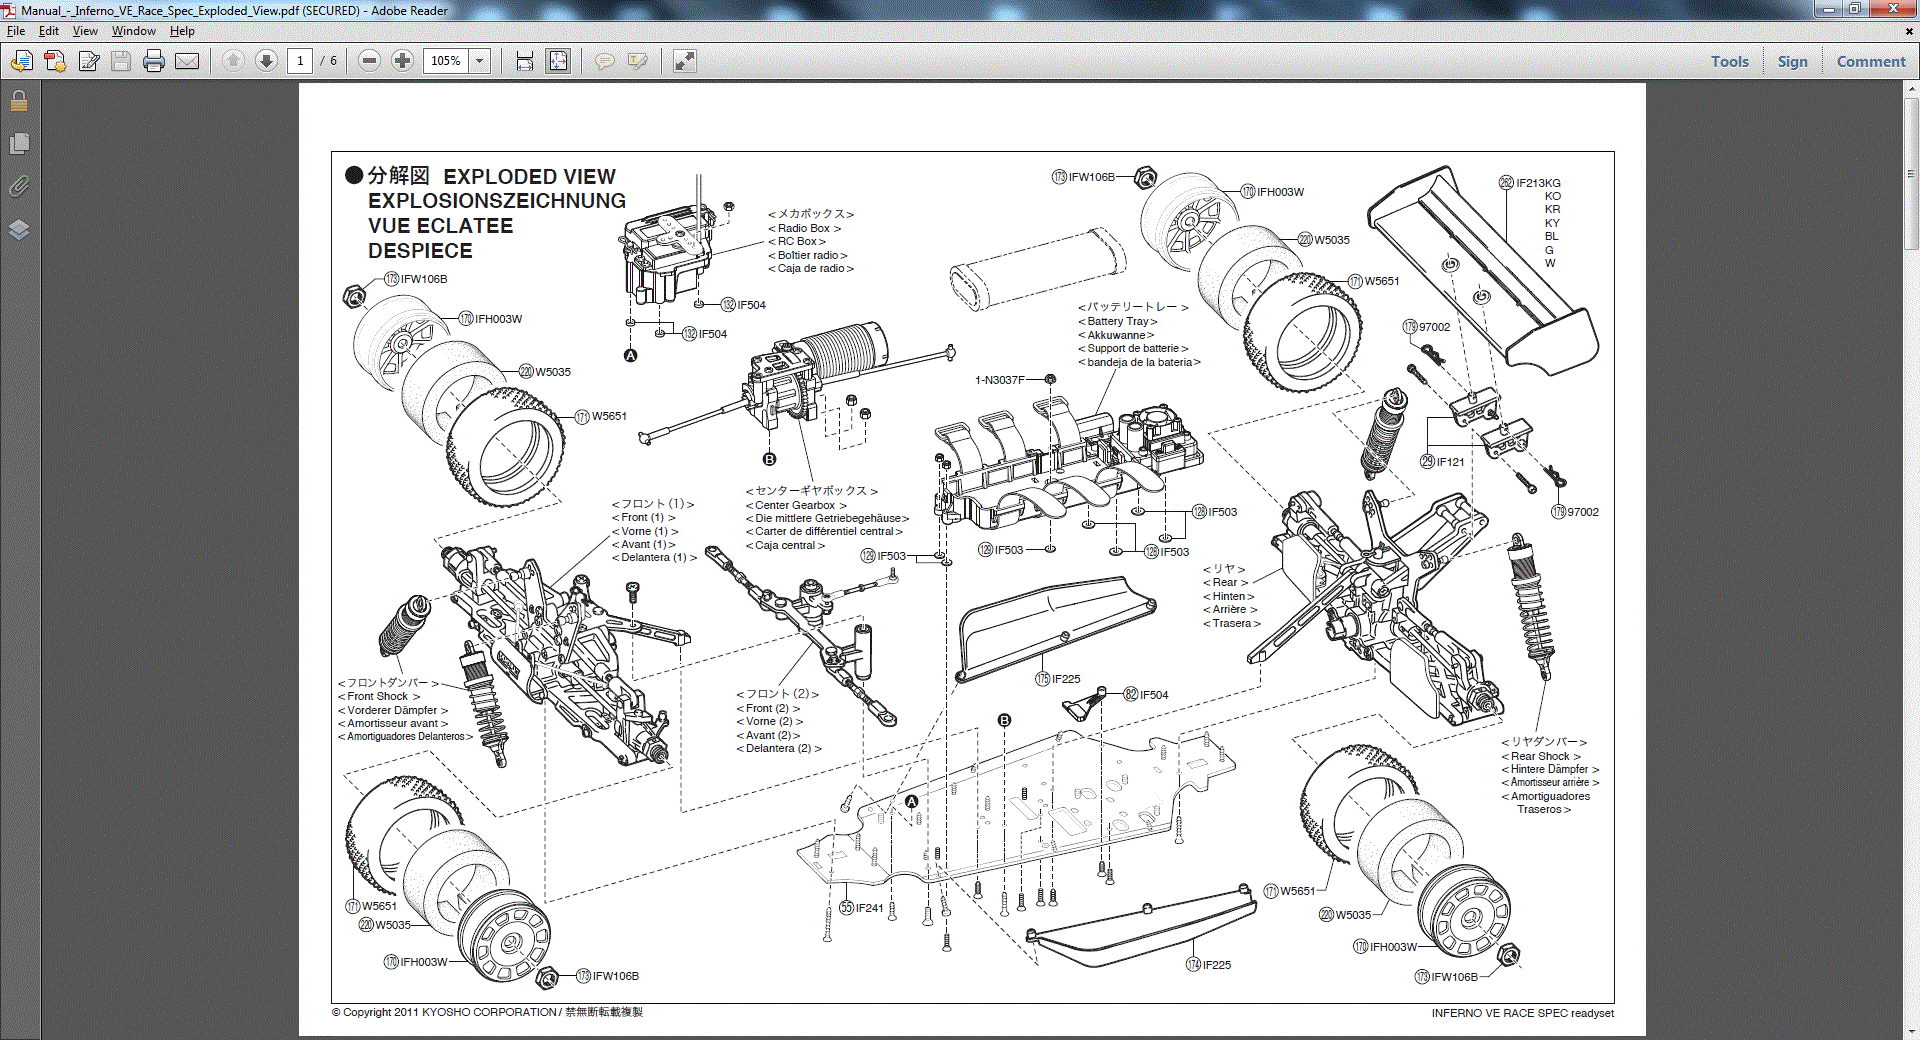Click the Save file floppy icon
This screenshot has height=1040, width=1920.
[x=121, y=61]
